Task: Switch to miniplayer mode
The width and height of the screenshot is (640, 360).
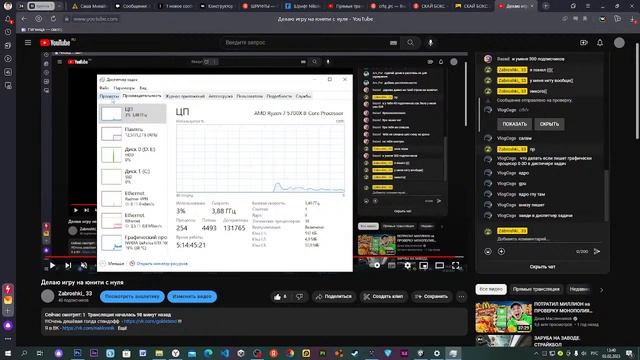Action: pyautogui.click(x=424, y=265)
